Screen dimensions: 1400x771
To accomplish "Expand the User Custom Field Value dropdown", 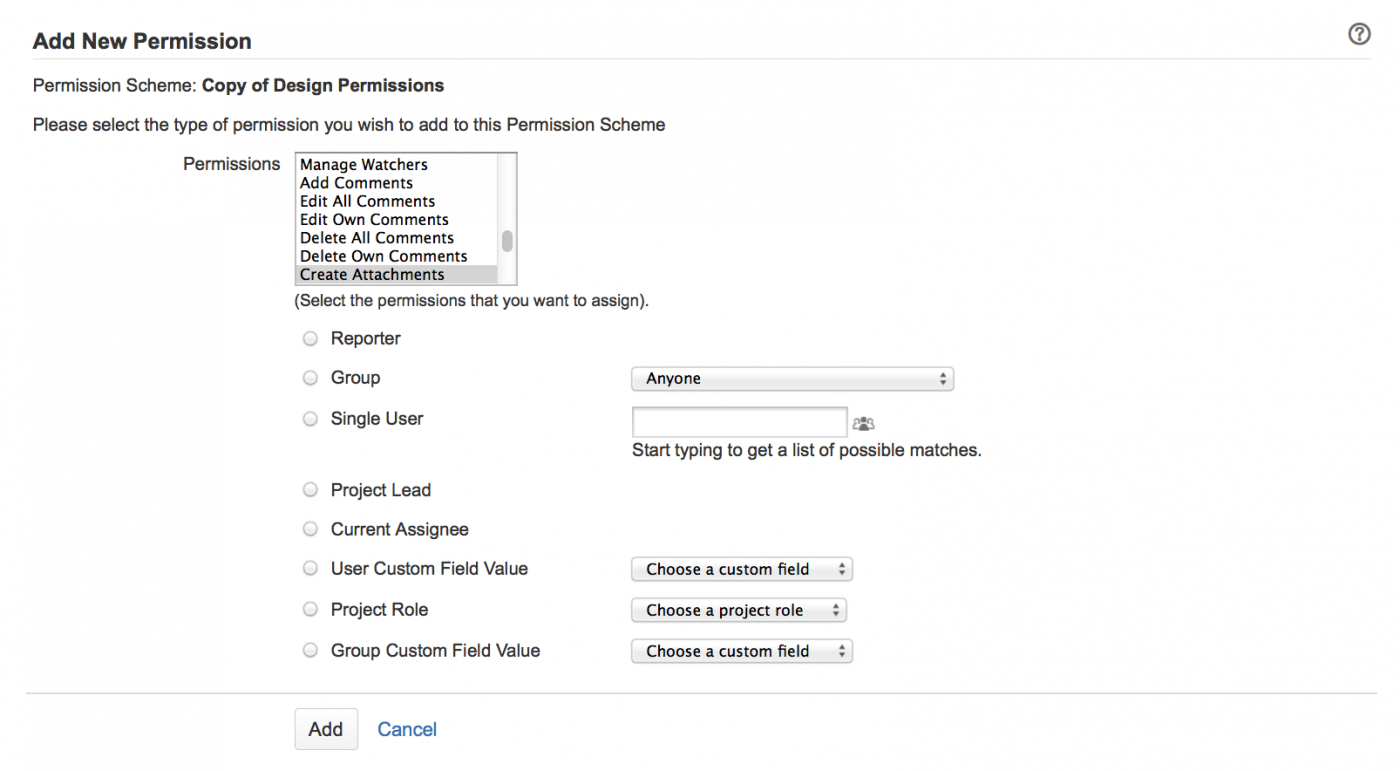I will click(741, 569).
